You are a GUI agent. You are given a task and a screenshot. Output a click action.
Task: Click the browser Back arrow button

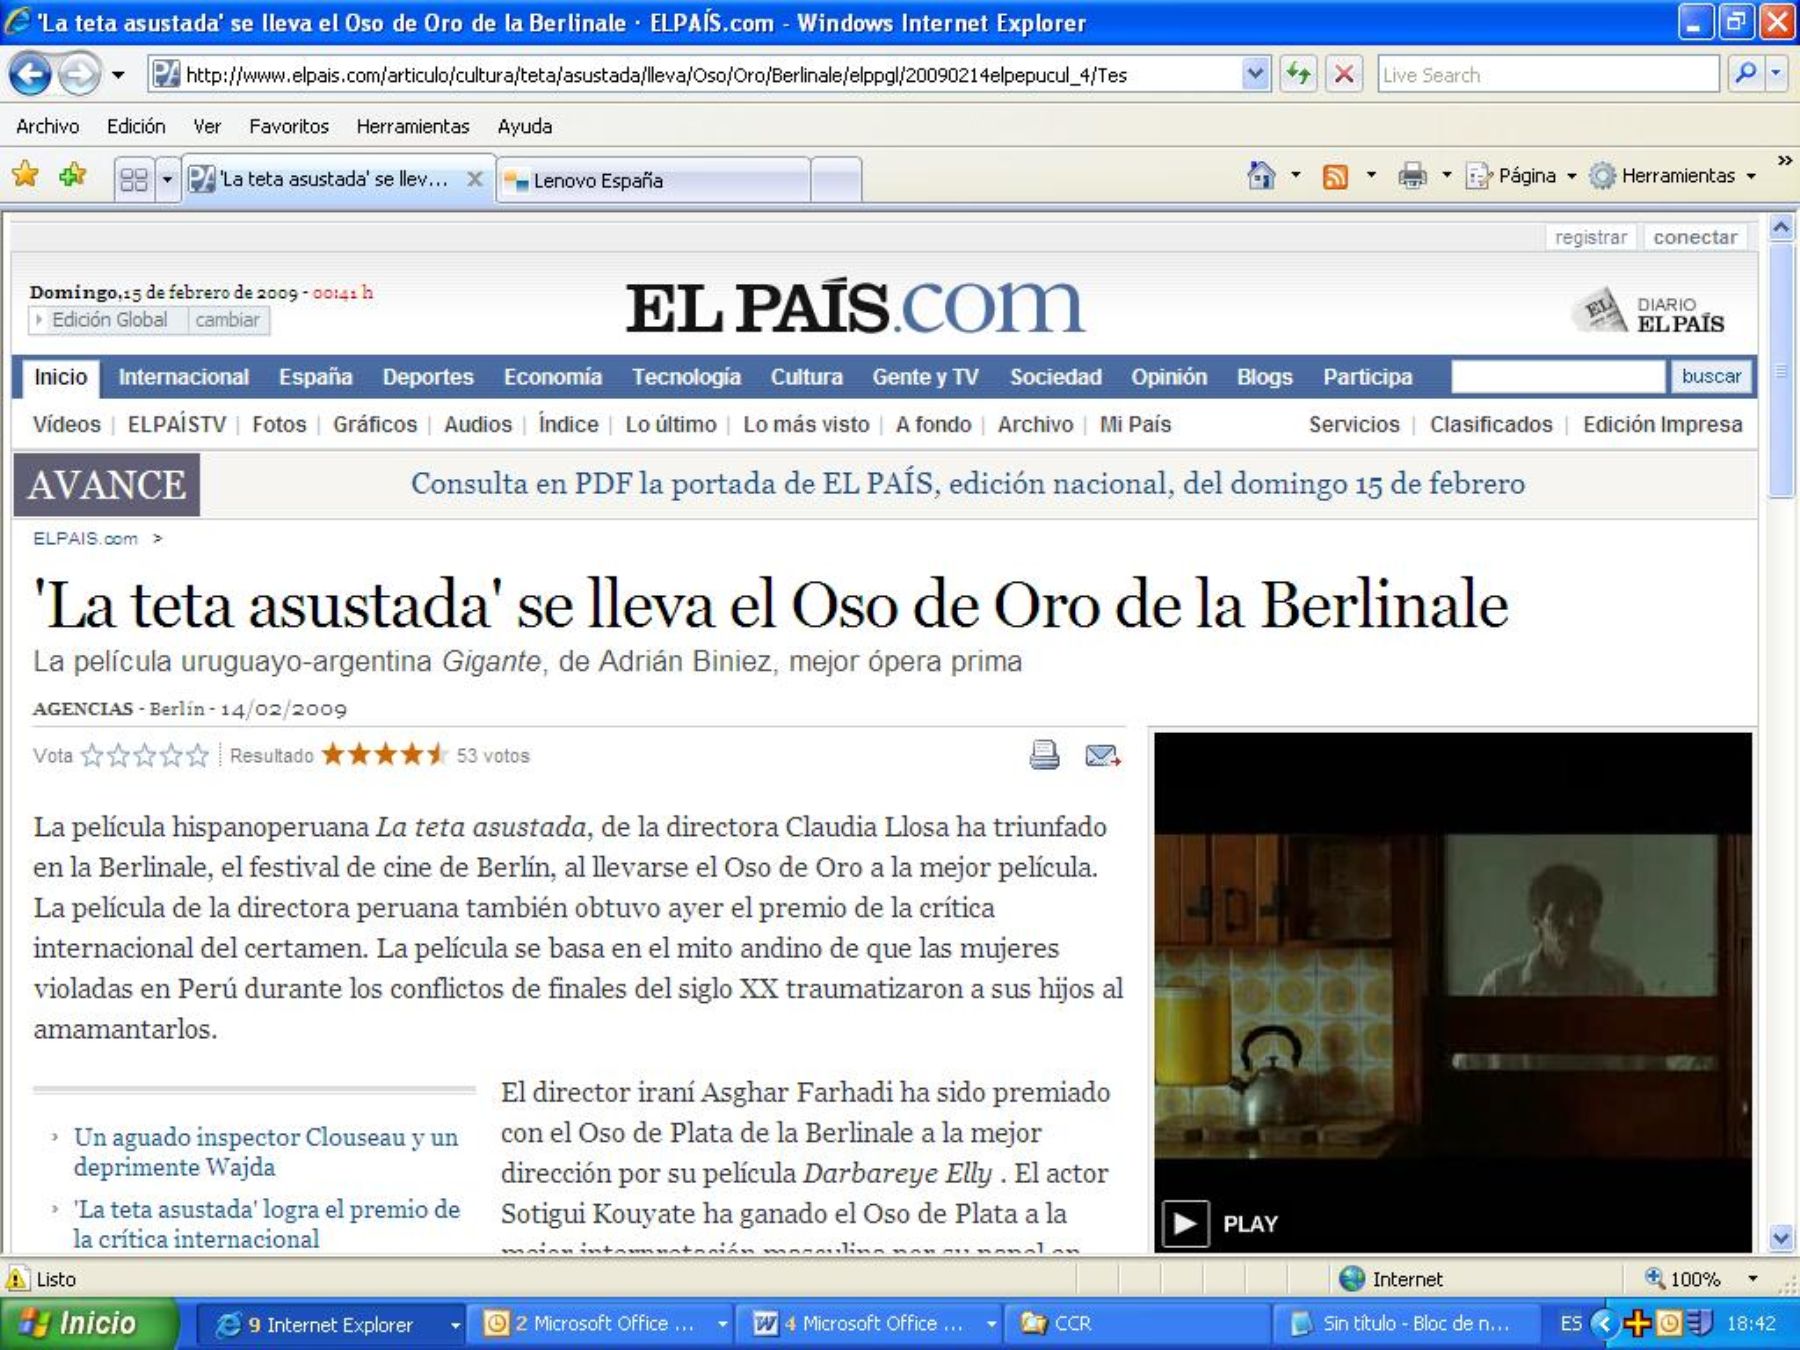tap(30, 74)
